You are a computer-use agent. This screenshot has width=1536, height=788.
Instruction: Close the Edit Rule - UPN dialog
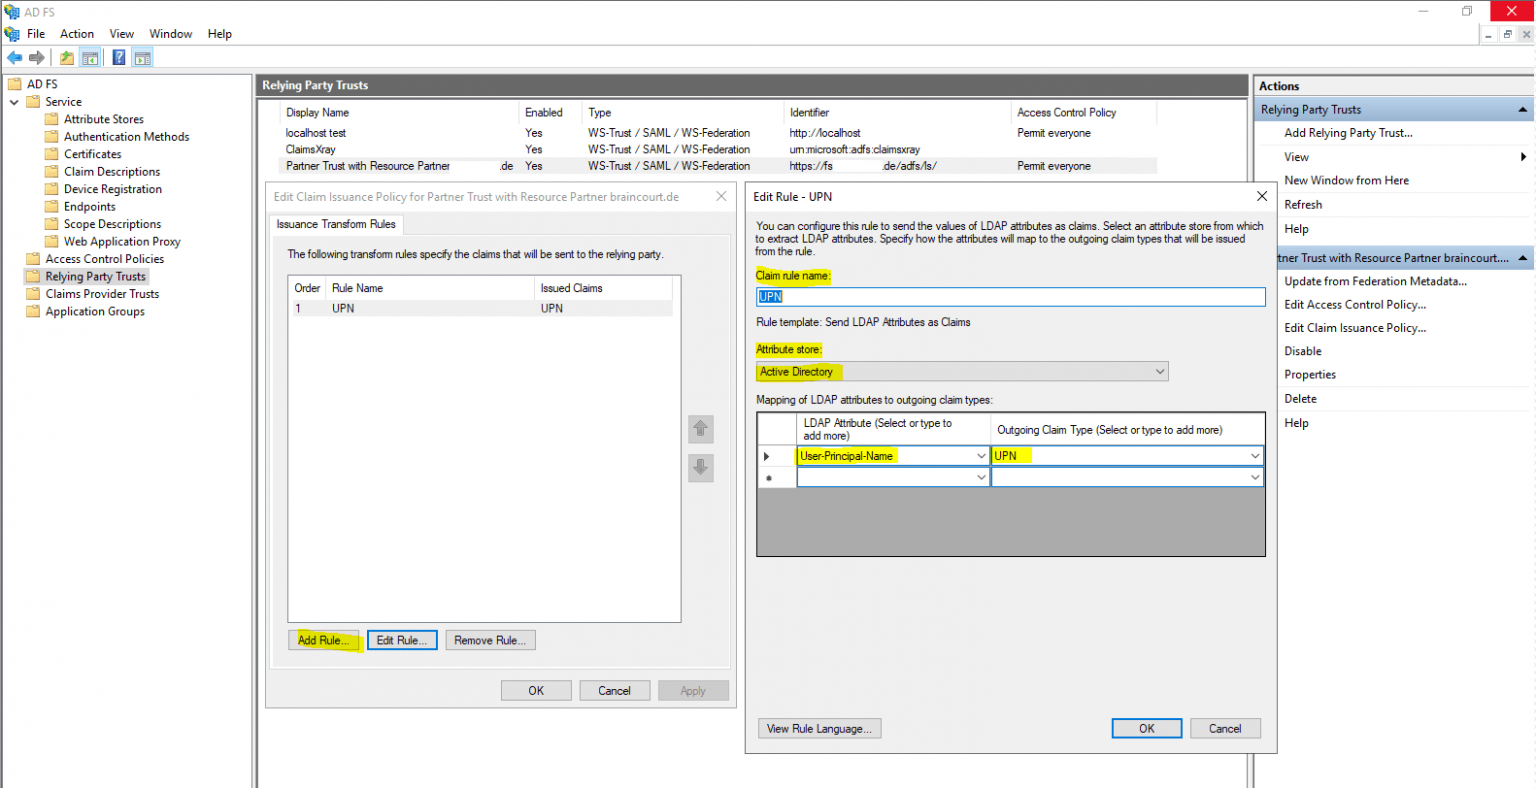click(x=1261, y=197)
